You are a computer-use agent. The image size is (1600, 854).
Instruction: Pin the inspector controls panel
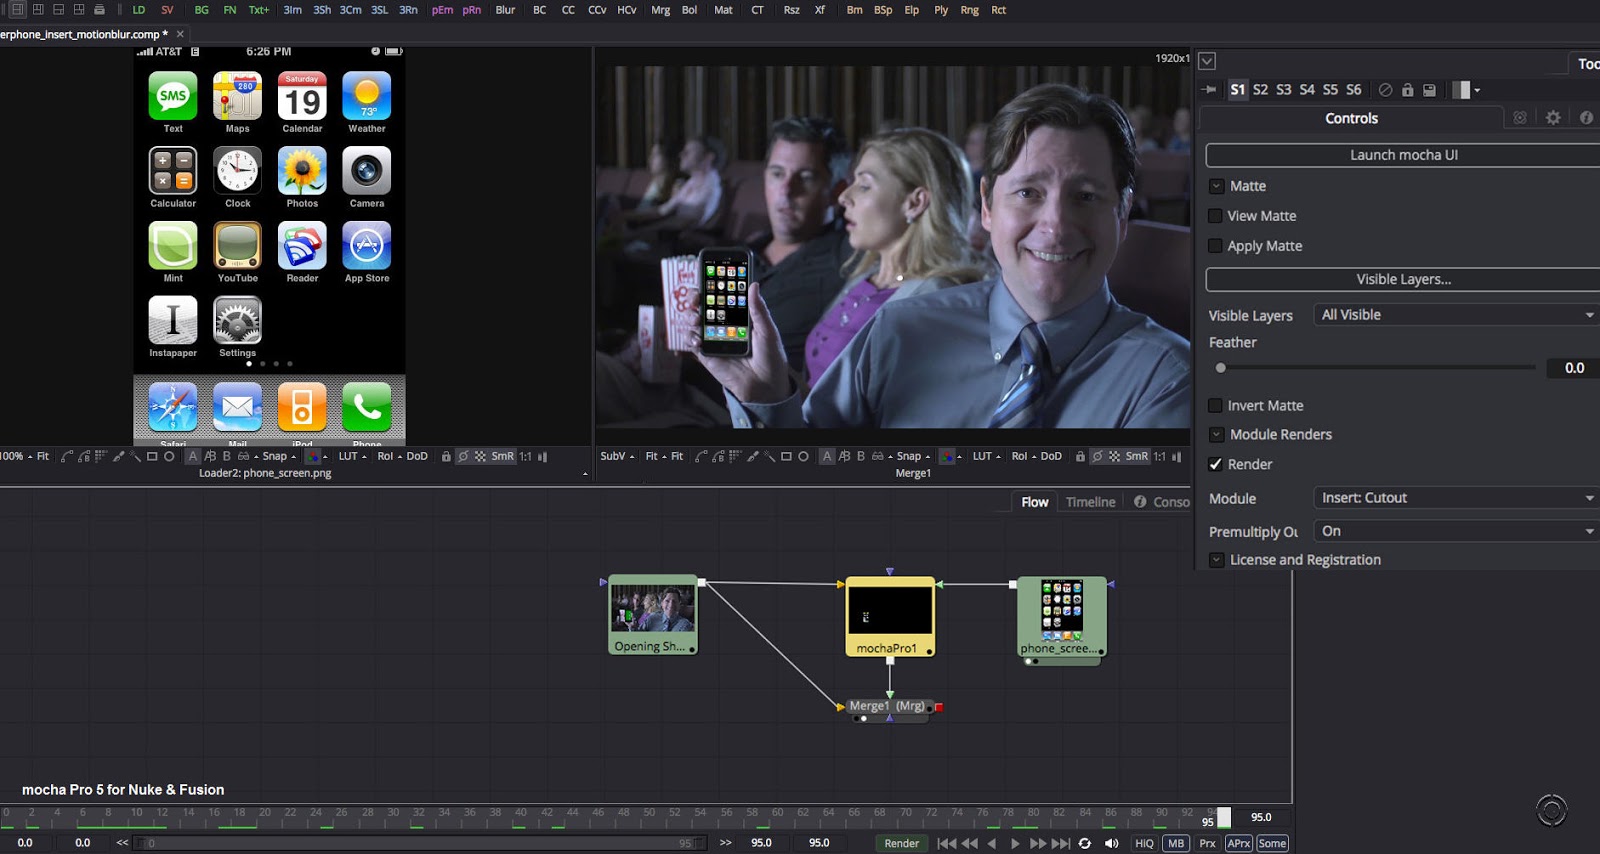(x=1209, y=90)
